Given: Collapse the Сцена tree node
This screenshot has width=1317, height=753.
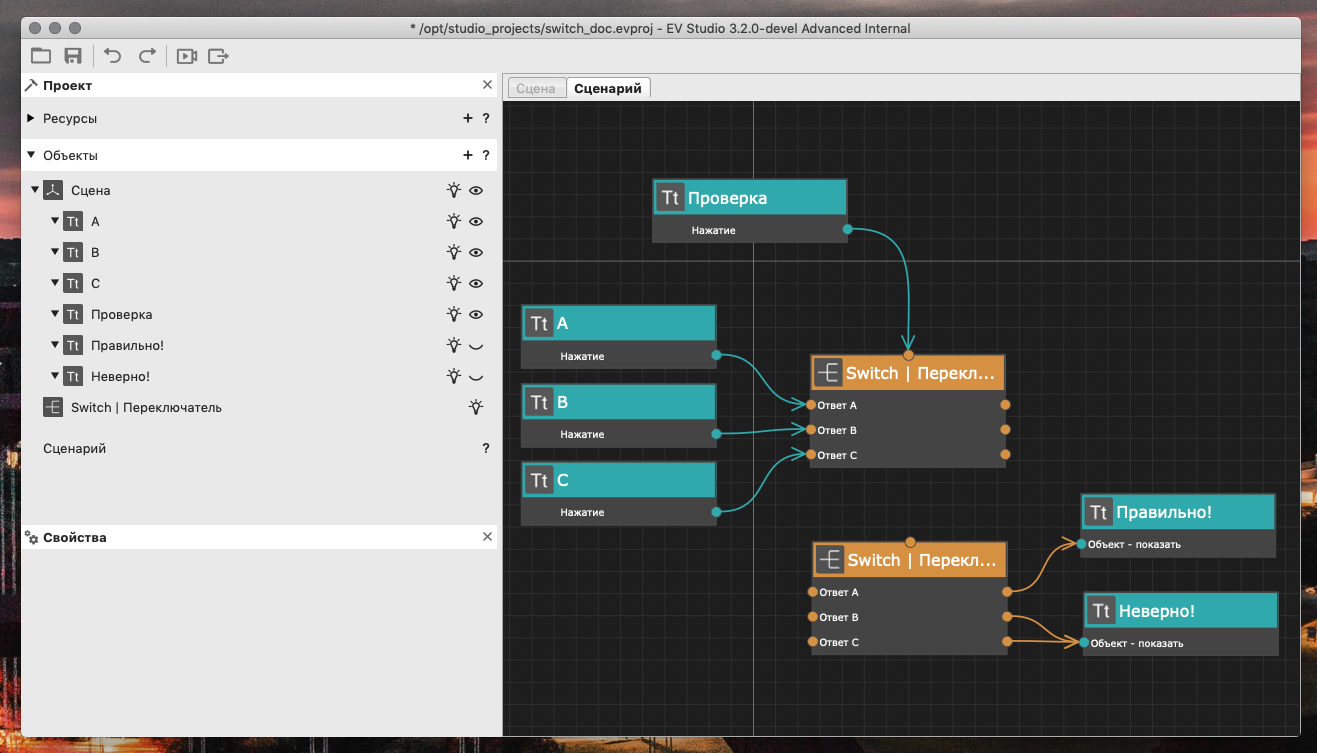Looking at the screenshot, I should (36, 190).
